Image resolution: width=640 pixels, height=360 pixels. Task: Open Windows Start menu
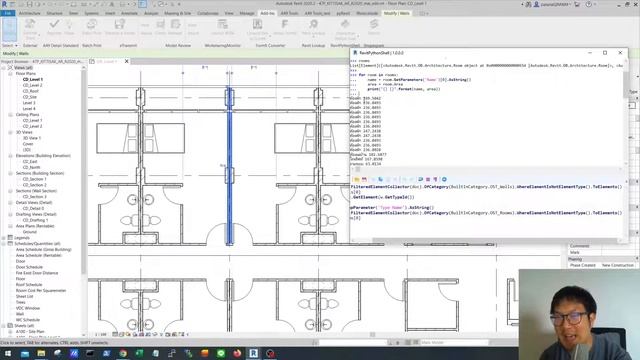tap(9, 353)
